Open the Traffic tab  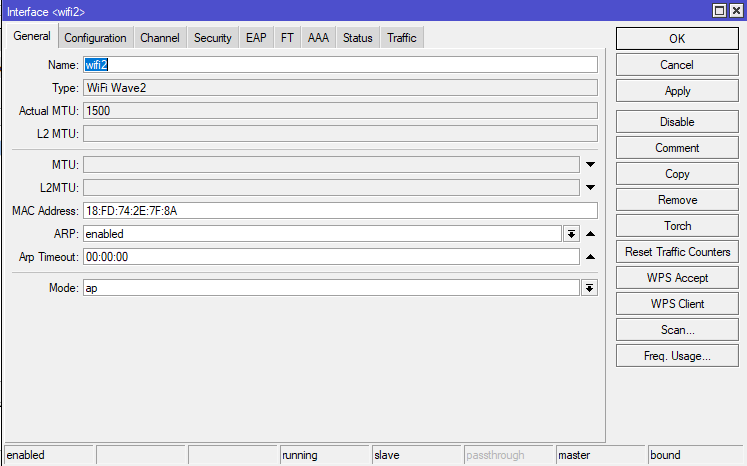[401, 38]
